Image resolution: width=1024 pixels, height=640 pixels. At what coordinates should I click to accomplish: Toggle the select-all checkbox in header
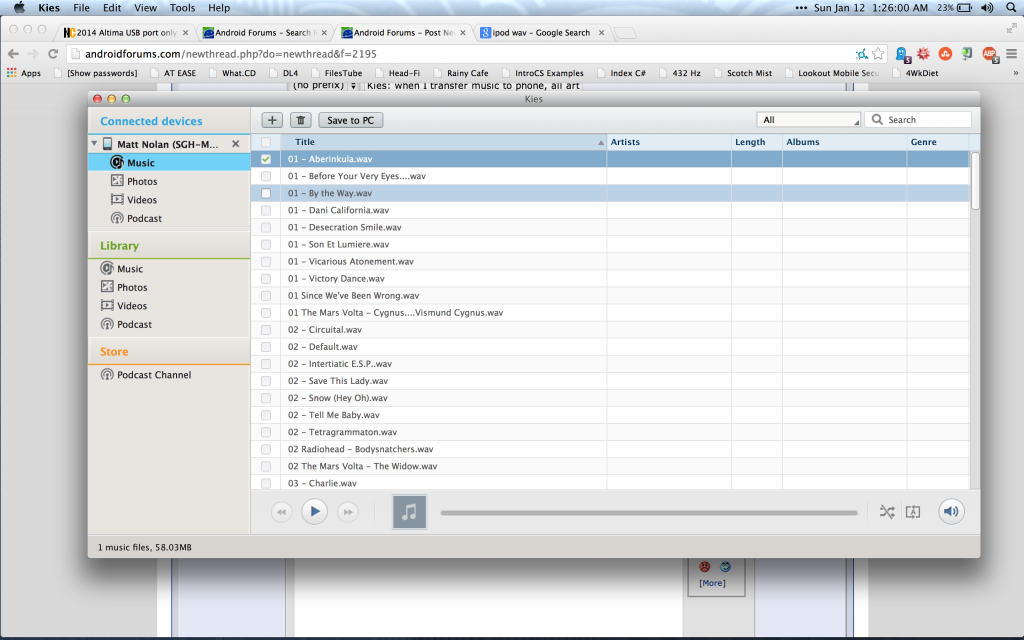[x=266, y=142]
